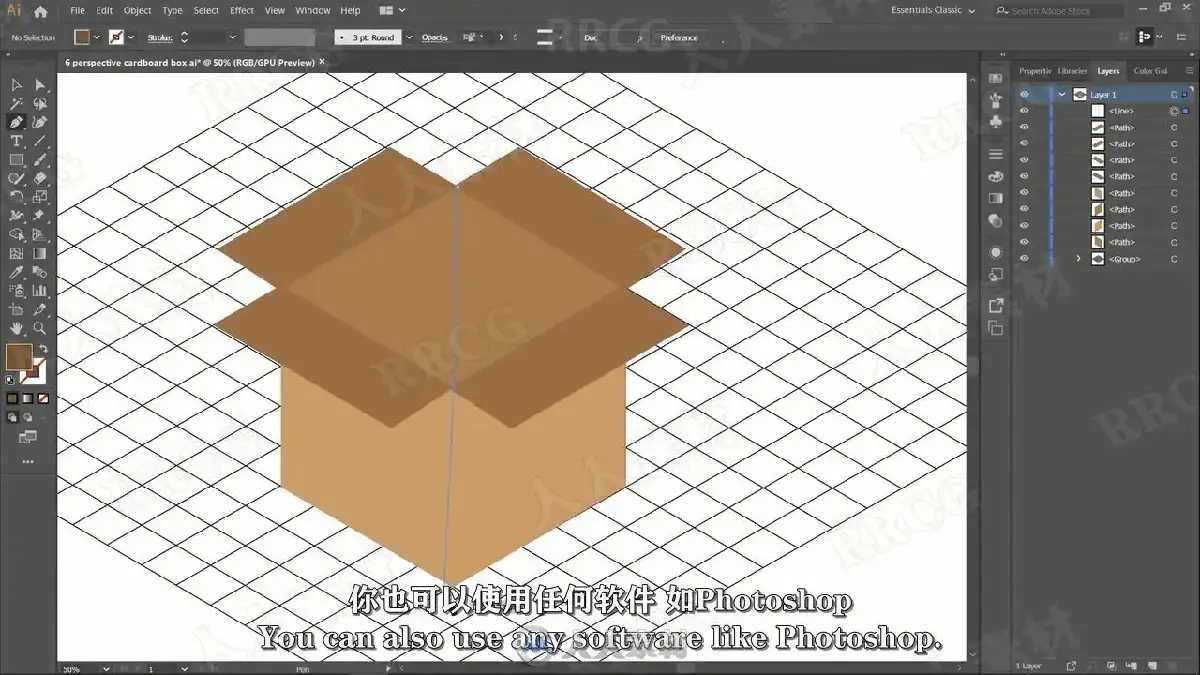Screen dimensions: 1200x675
Task: Select the Scale tool
Action: click(x=40, y=197)
